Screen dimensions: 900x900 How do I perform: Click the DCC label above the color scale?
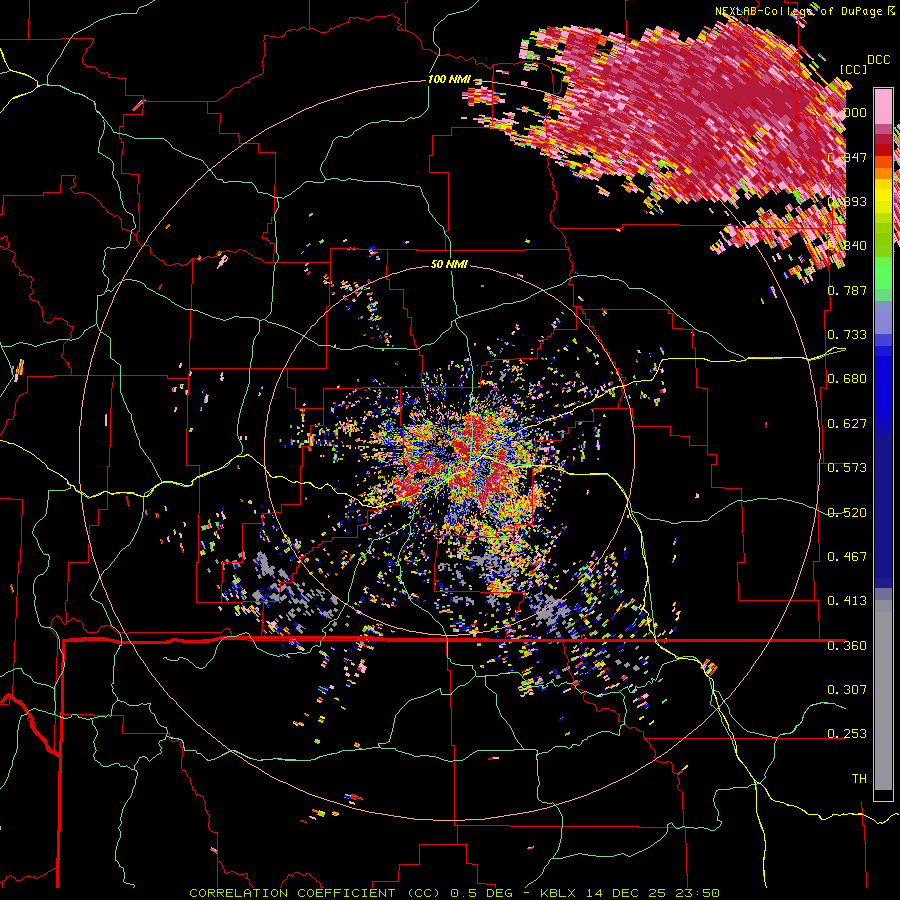(x=878, y=60)
